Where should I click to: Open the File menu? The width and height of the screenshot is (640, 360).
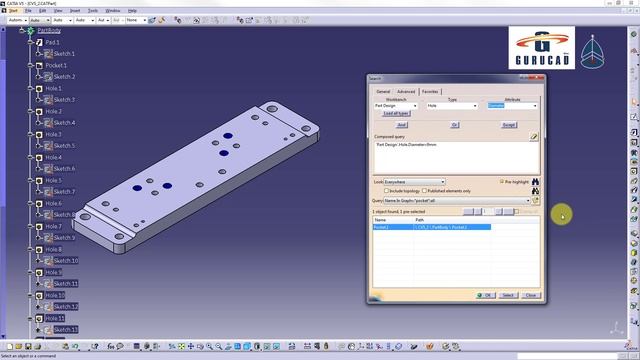point(28,11)
